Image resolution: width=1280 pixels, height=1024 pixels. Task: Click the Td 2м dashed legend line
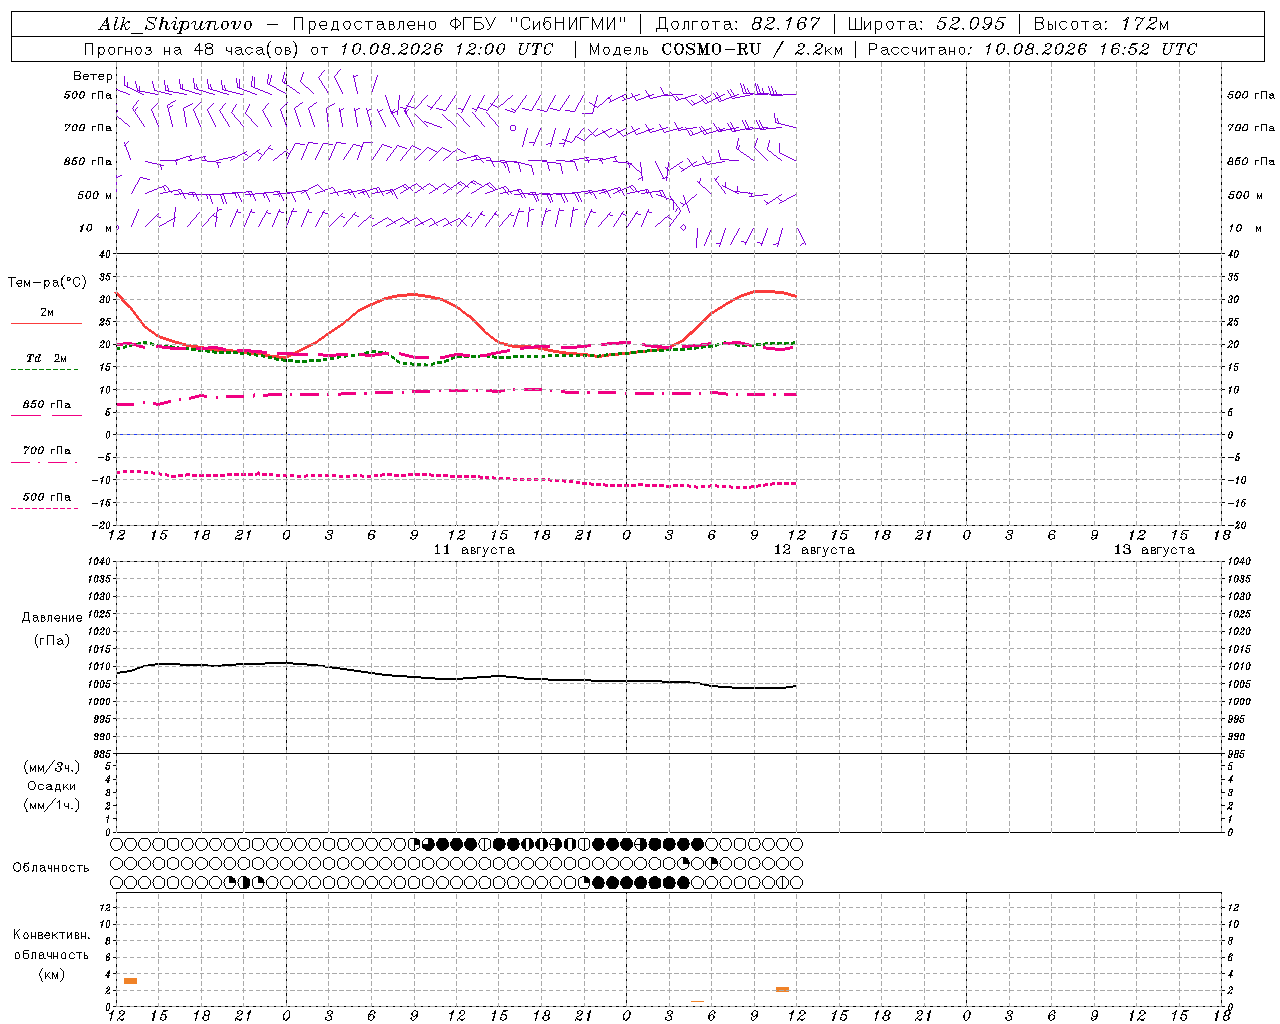[44, 369]
